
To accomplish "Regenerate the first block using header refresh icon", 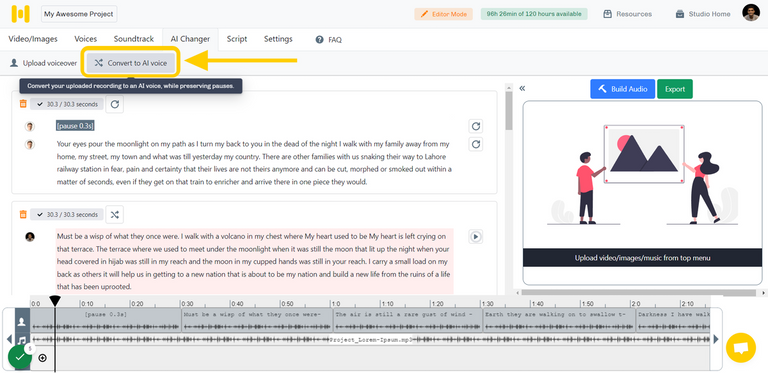I will (x=115, y=104).
